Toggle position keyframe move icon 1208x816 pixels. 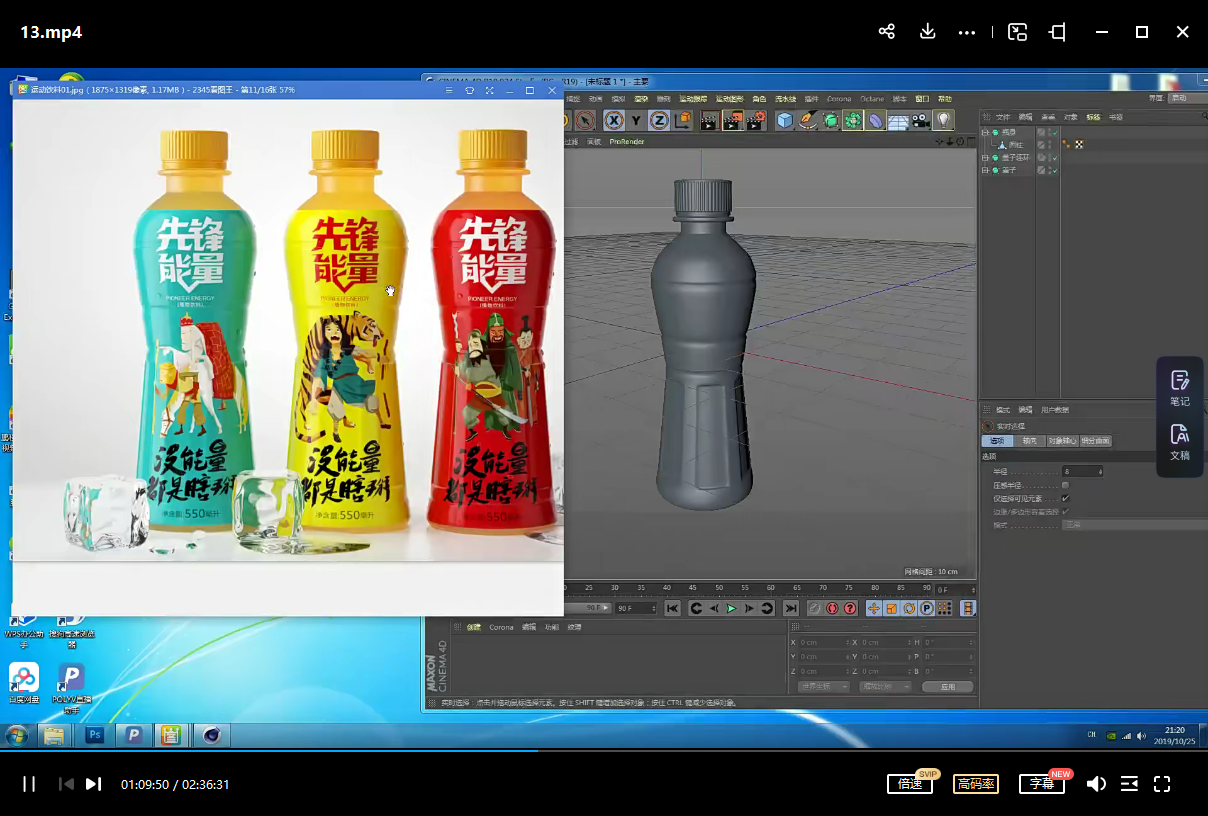[874, 608]
